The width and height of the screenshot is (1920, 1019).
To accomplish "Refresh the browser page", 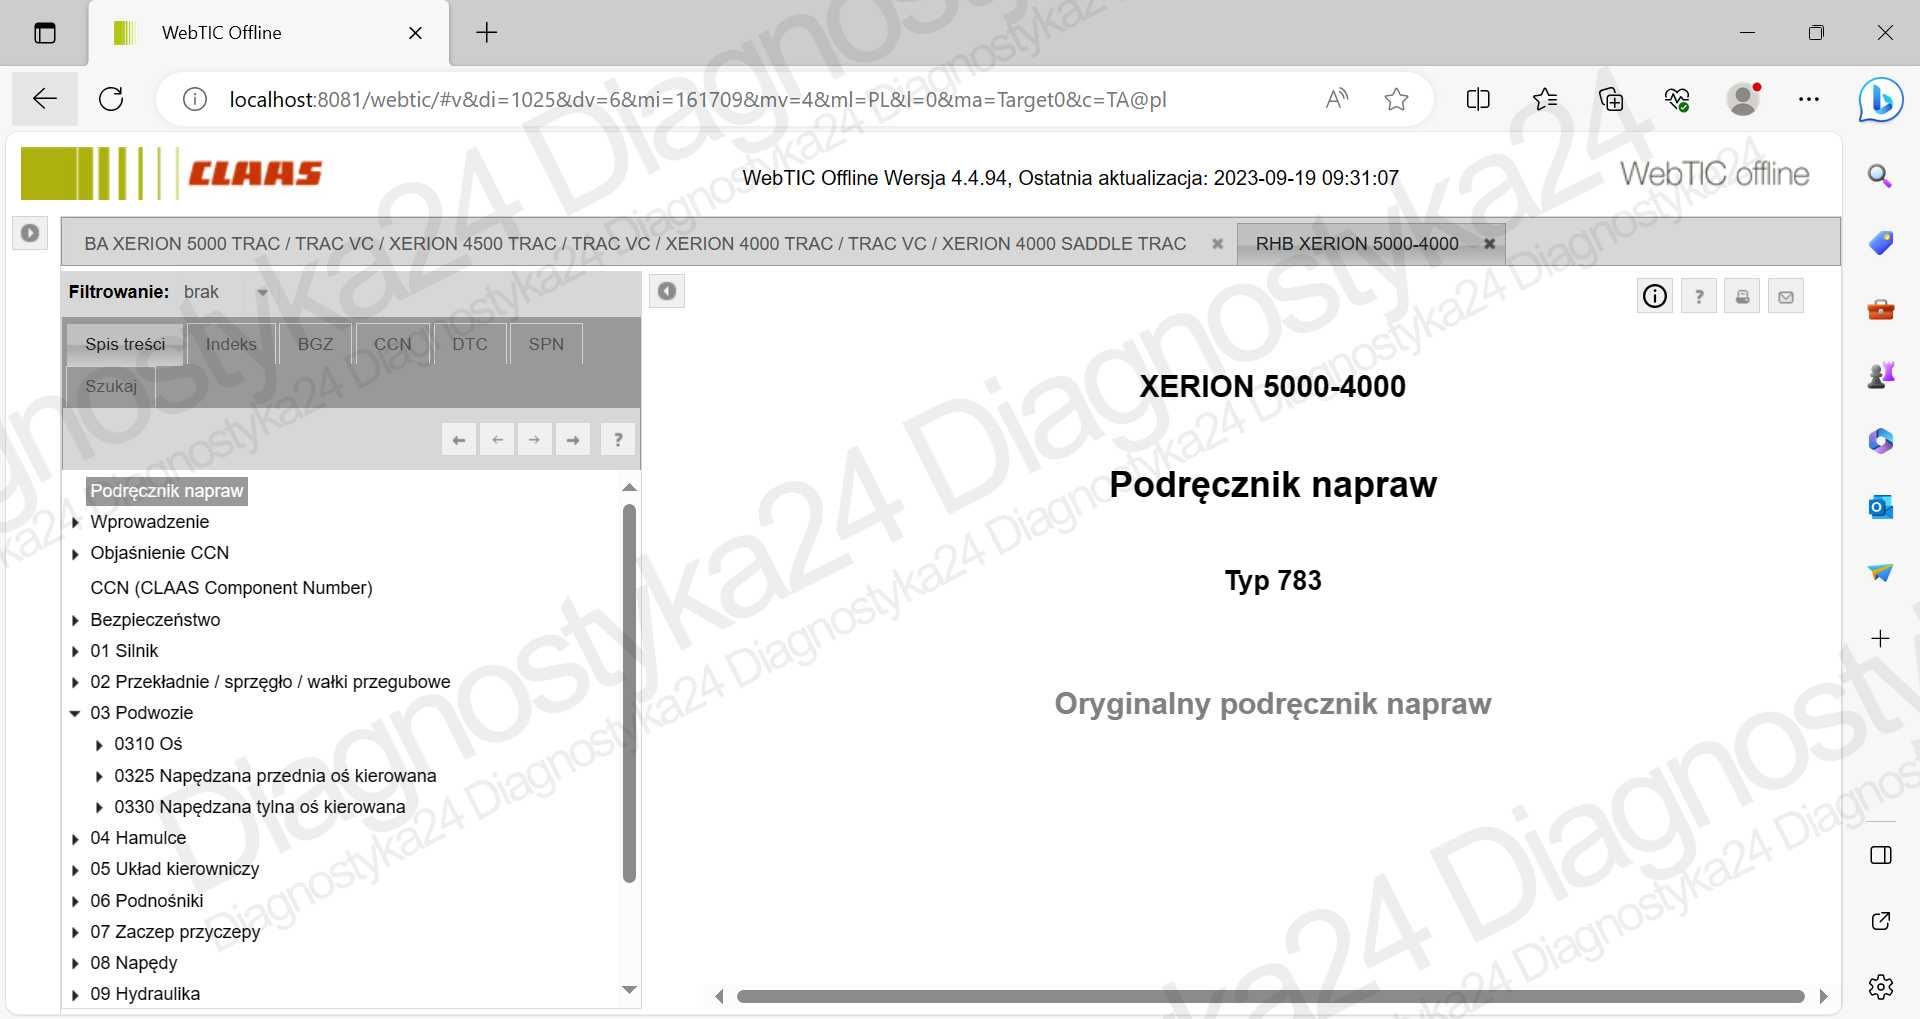I will coord(111,99).
